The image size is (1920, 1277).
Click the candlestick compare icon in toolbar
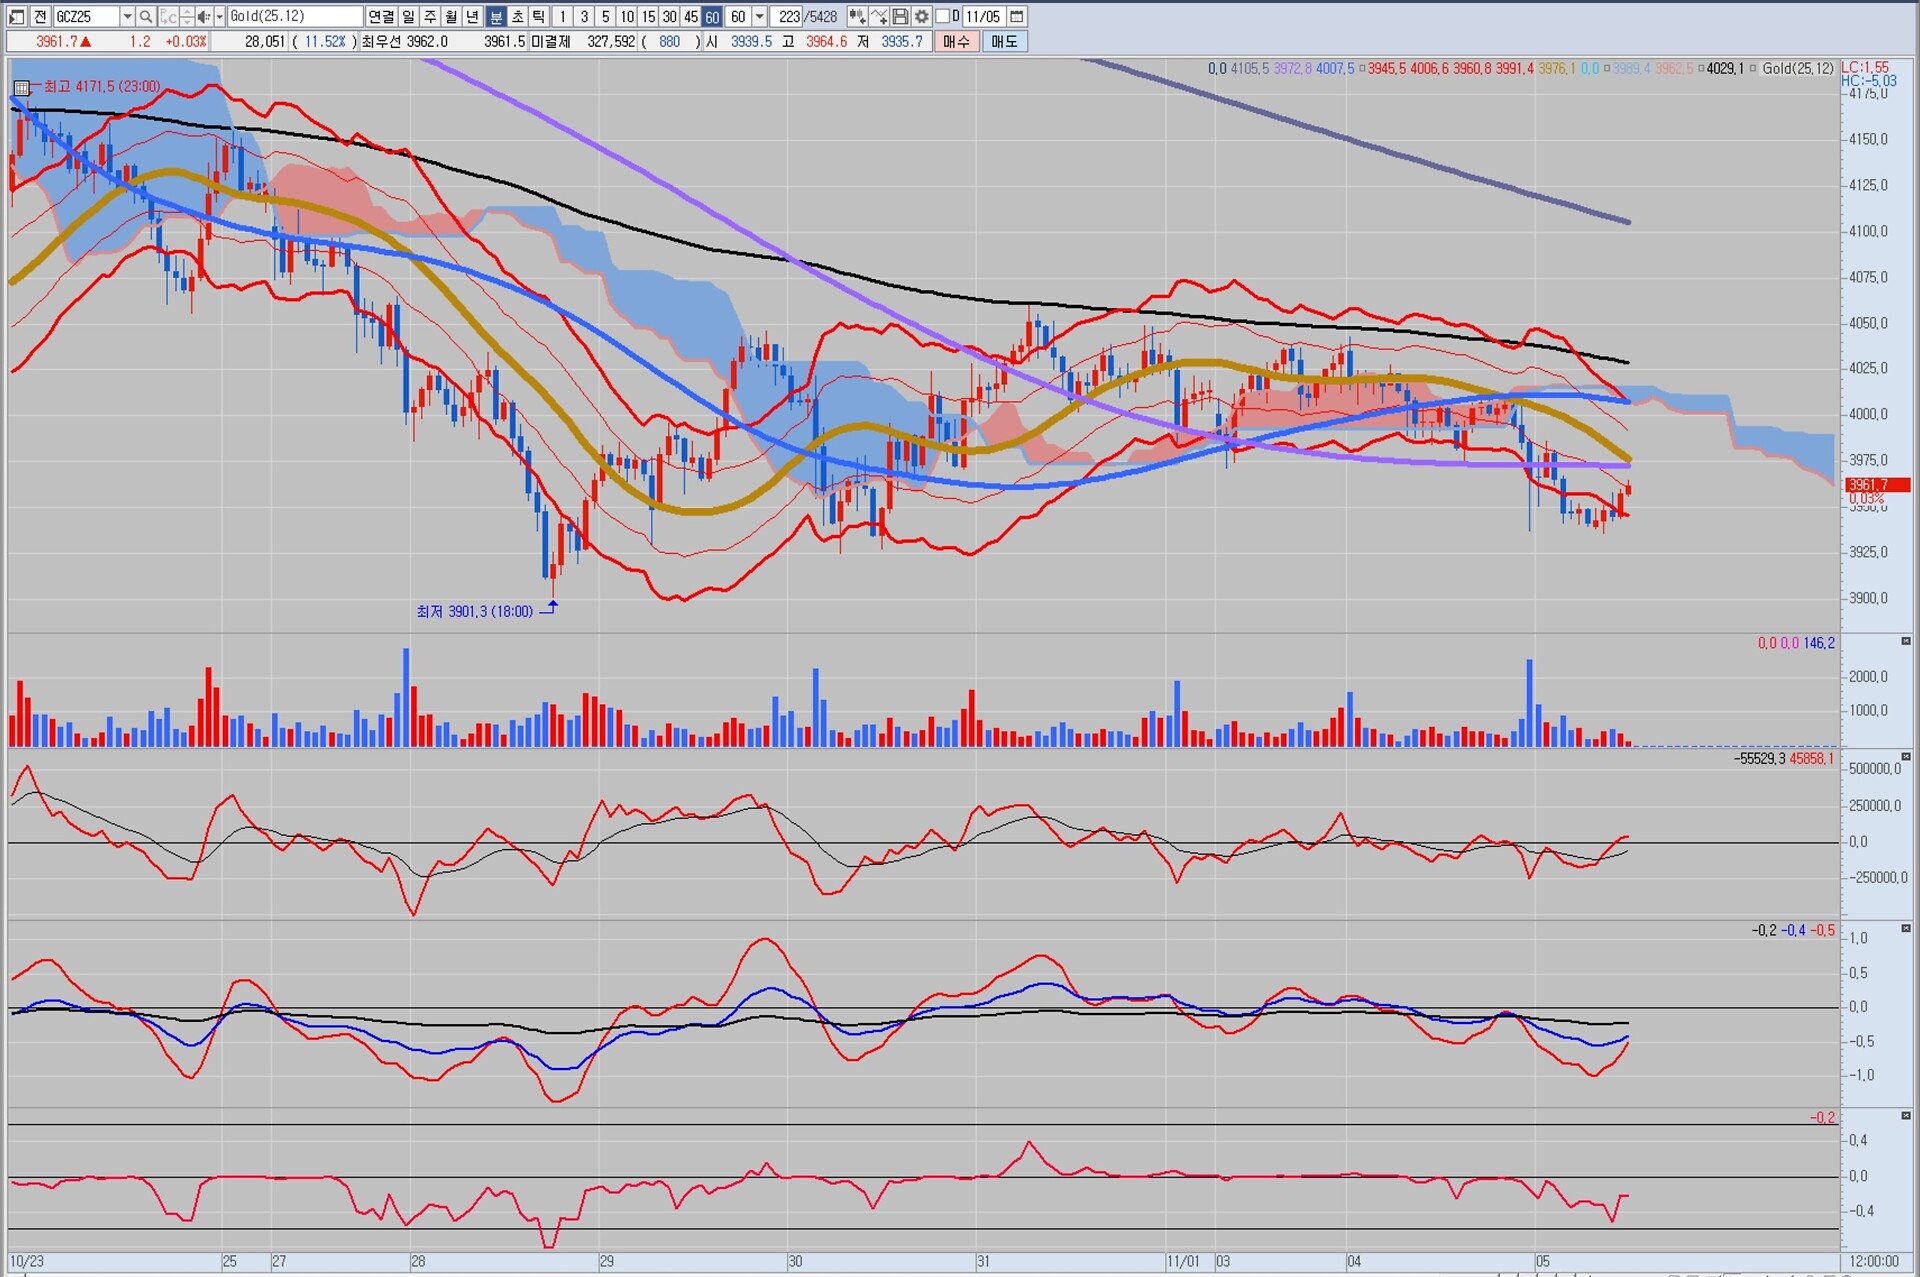857,17
